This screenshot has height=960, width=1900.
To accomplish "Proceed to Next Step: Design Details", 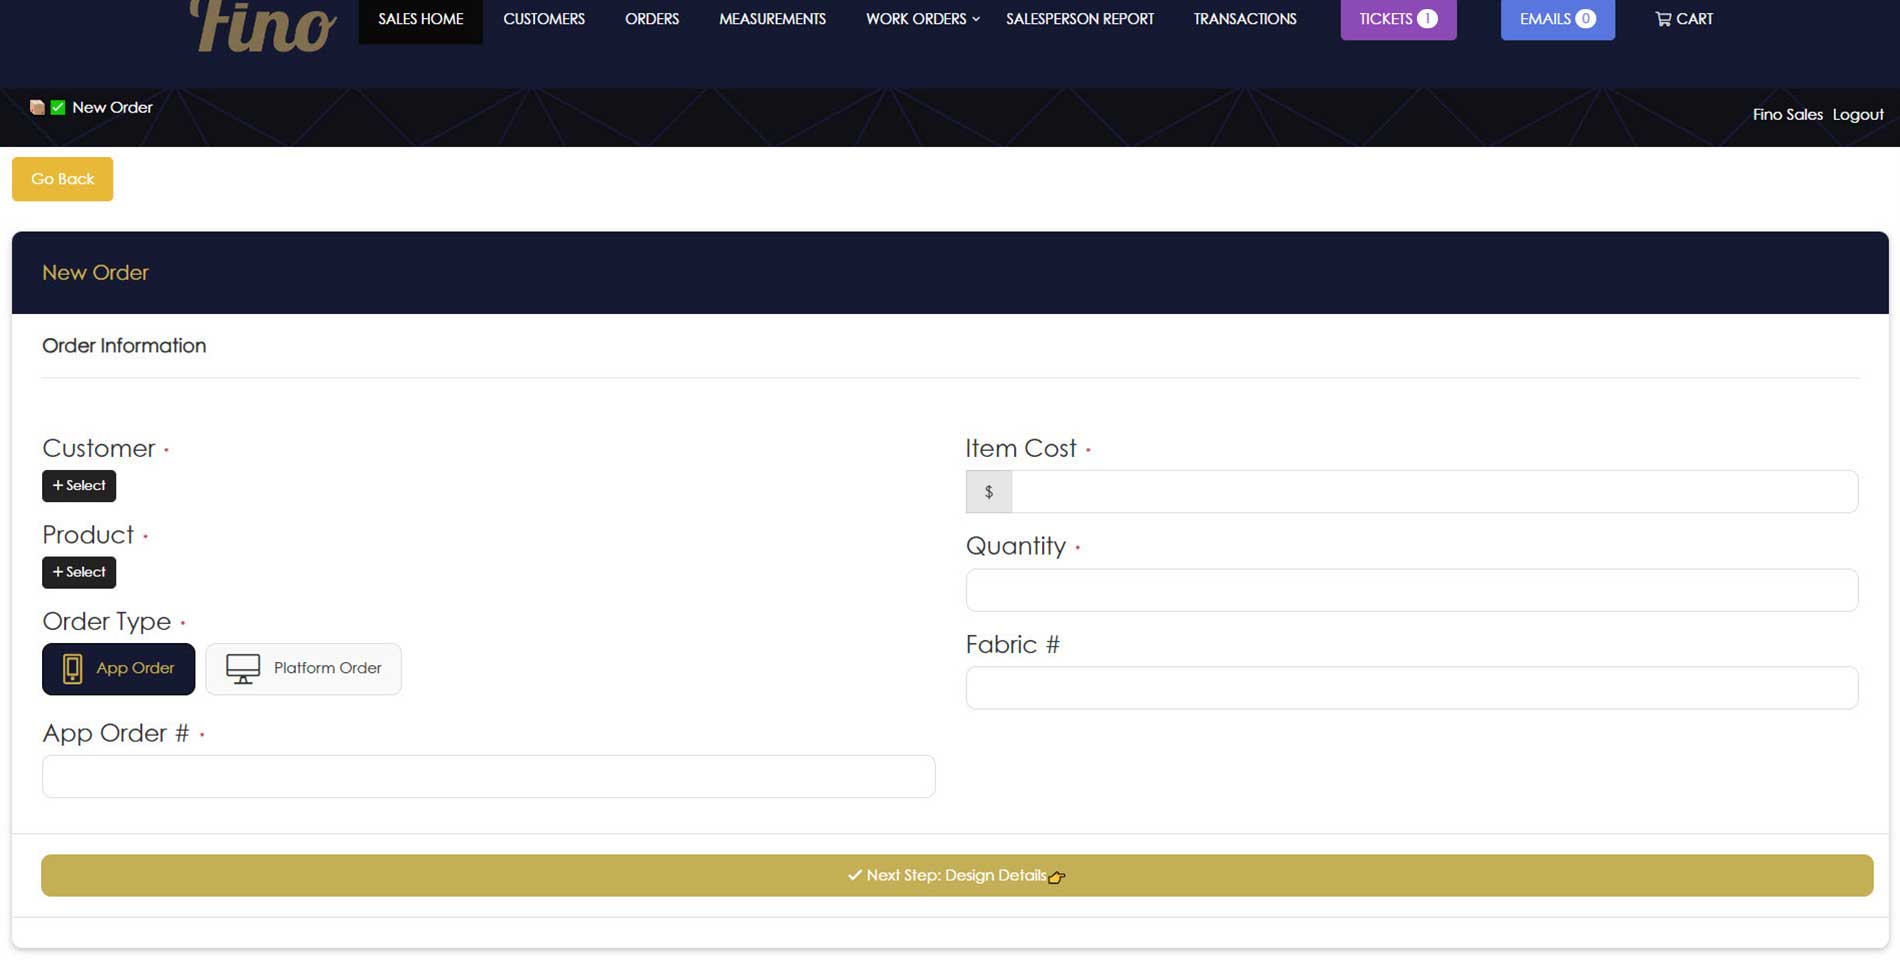I will pos(957,875).
